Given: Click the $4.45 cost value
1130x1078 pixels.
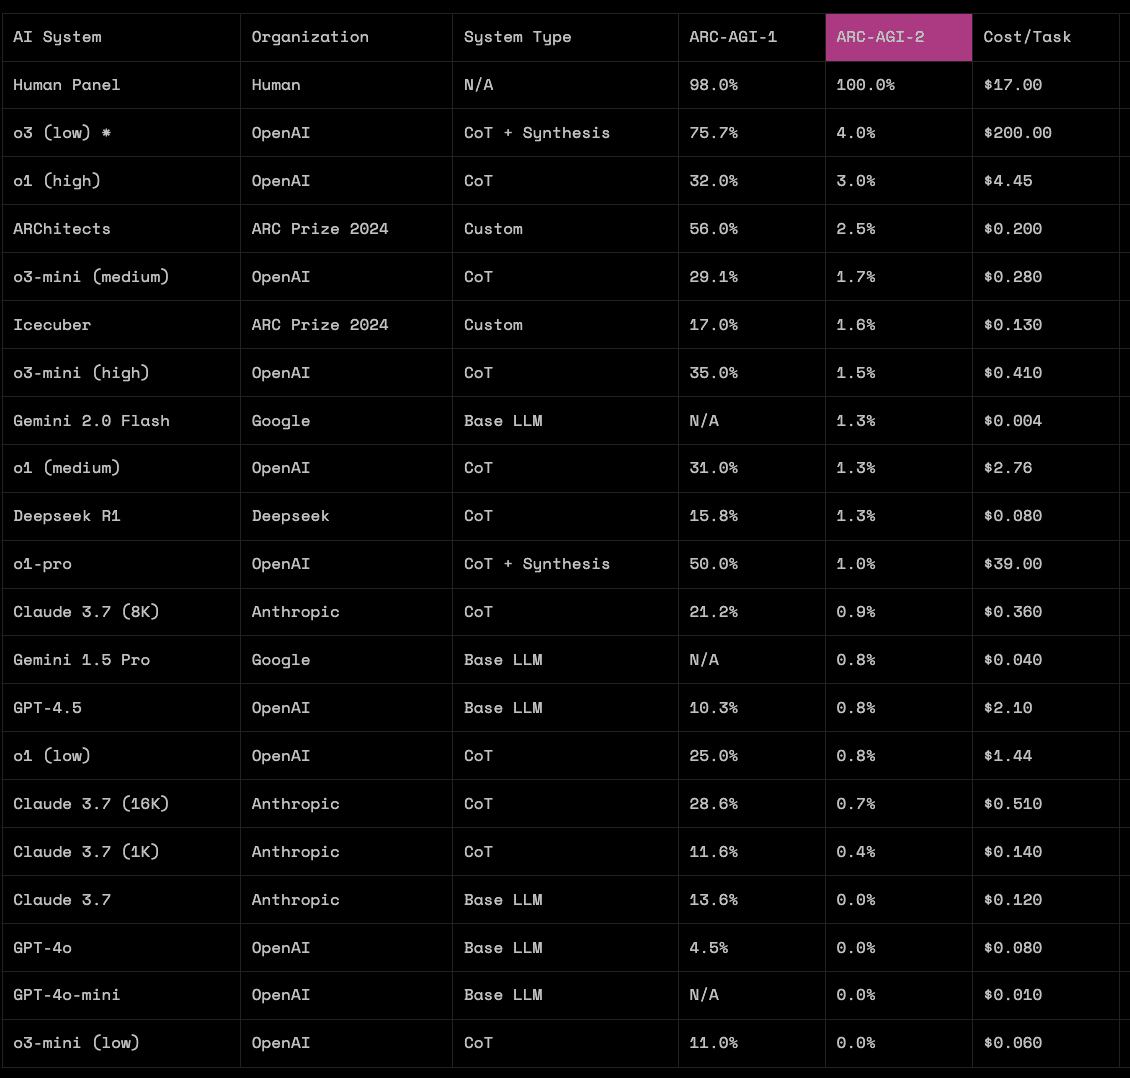Looking at the screenshot, I should (x=1007, y=181).
